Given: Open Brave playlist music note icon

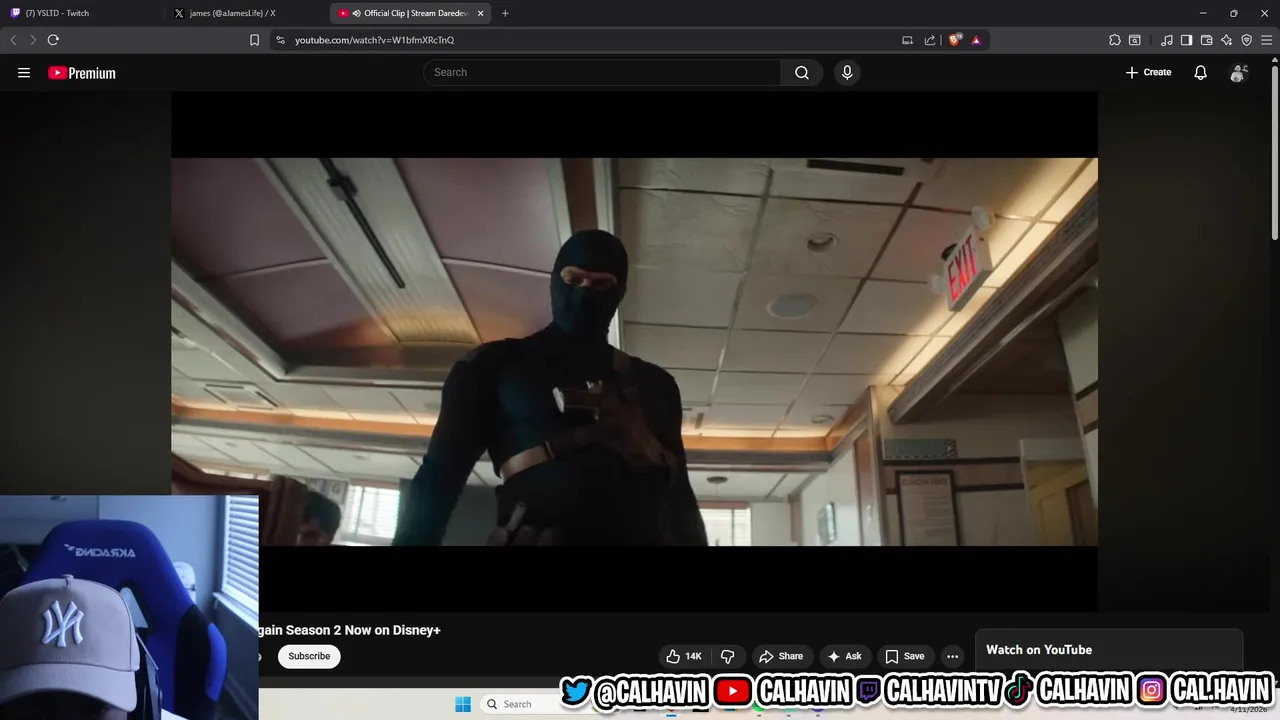Looking at the screenshot, I should (x=1166, y=40).
